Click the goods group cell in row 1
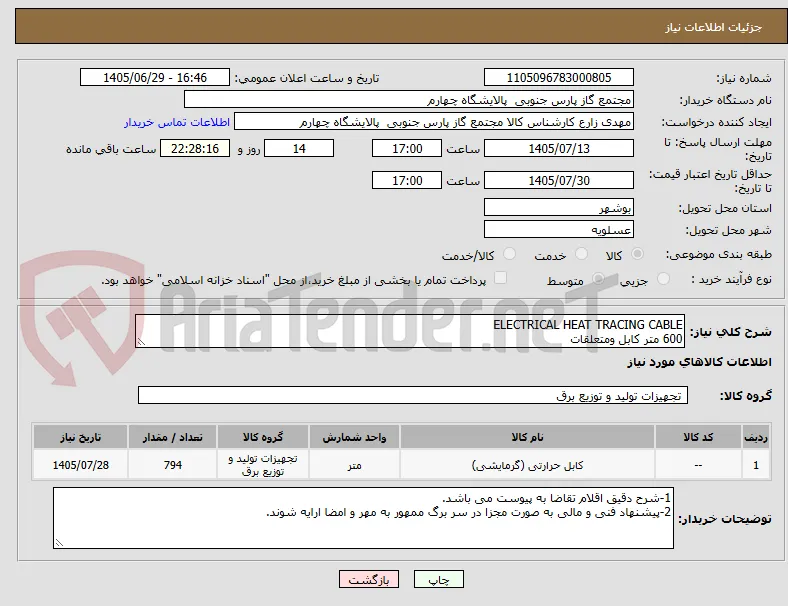This screenshot has height=606, width=788. tap(263, 465)
